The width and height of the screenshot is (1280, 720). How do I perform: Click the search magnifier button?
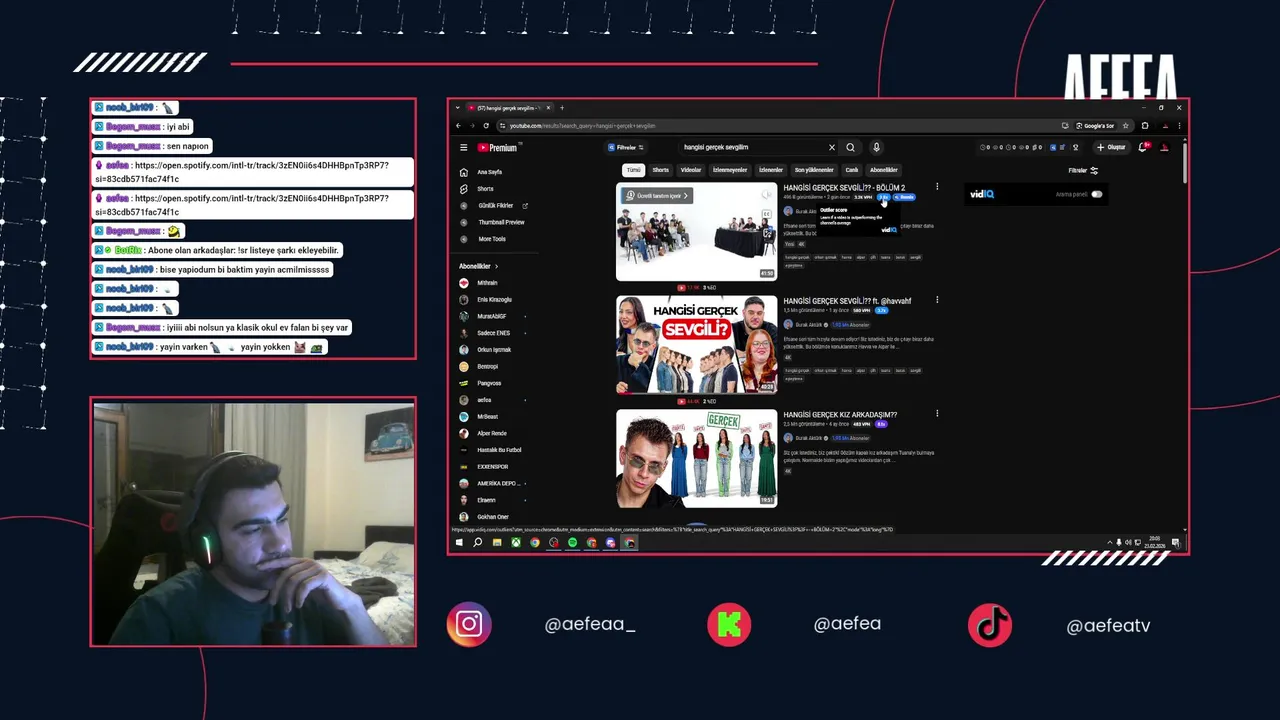click(x=850, y=147)
